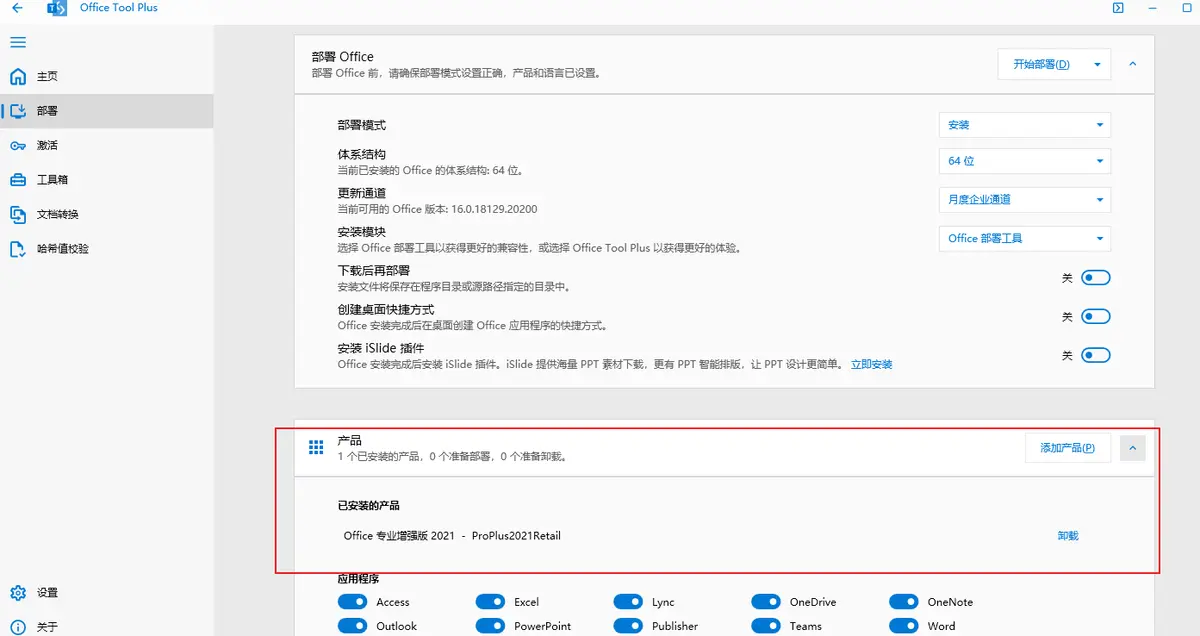The image size is (1200, 636).
Task: Click the back arrow icon
Action: (17, 8)
